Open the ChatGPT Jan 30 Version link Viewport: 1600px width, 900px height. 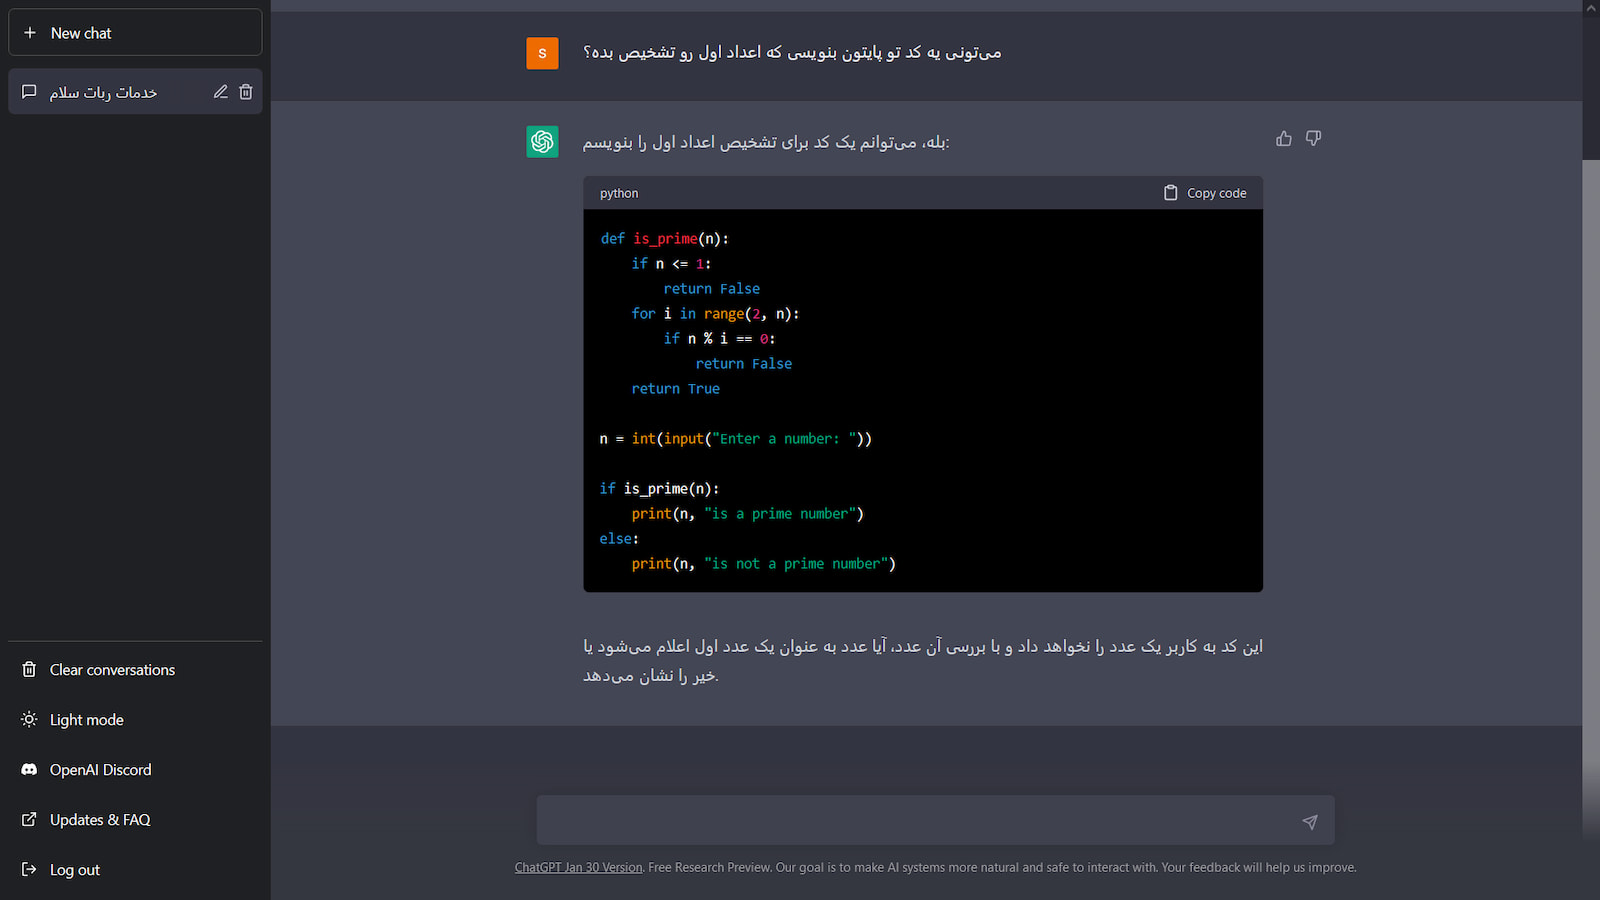578,868
